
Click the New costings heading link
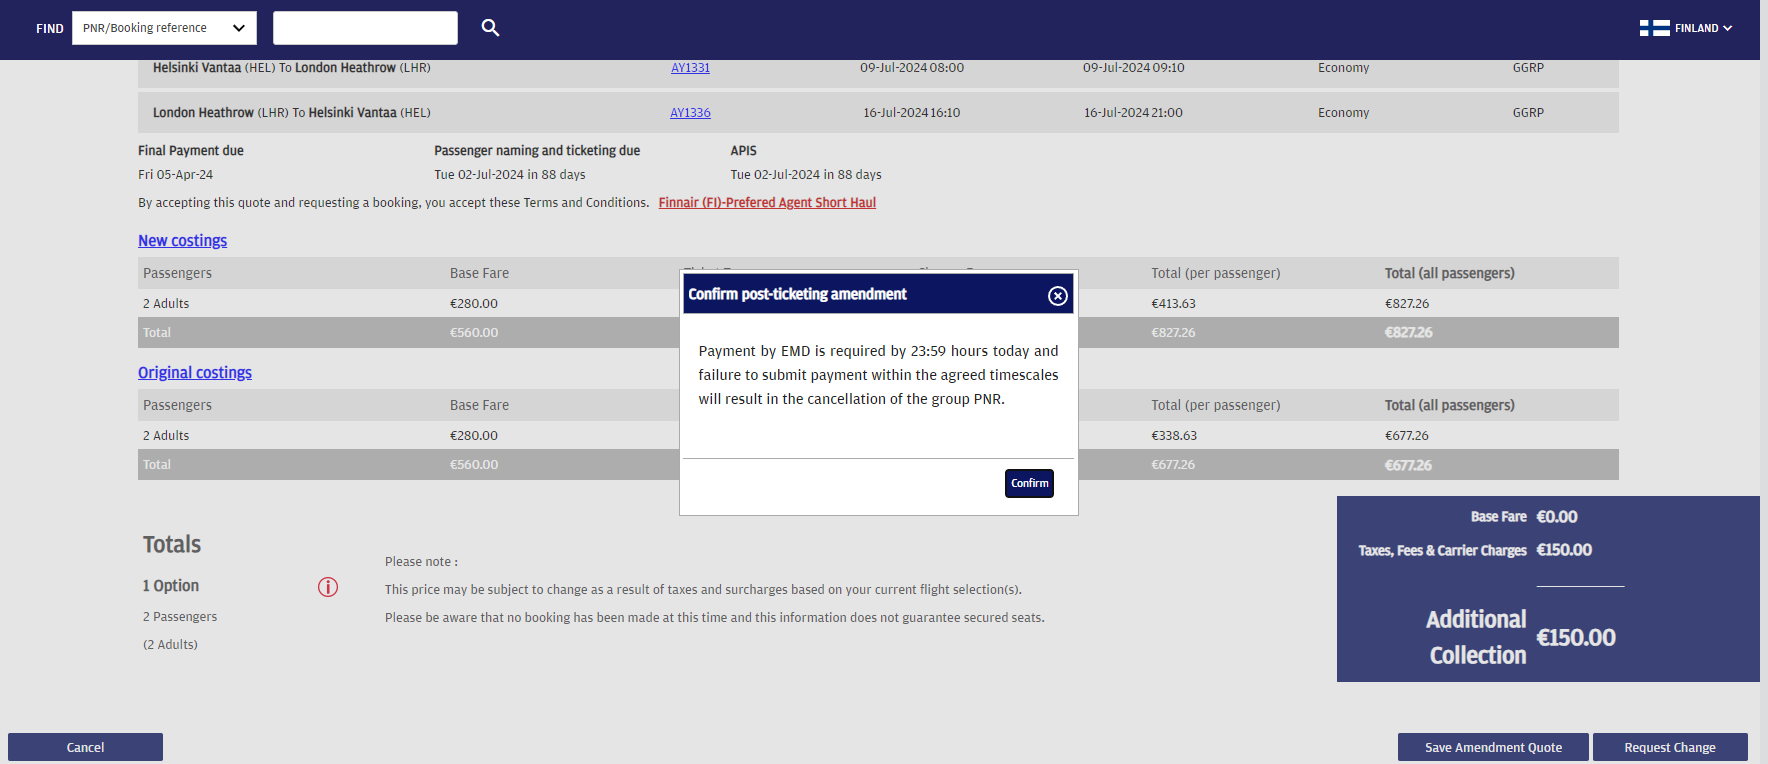point(182,241)
